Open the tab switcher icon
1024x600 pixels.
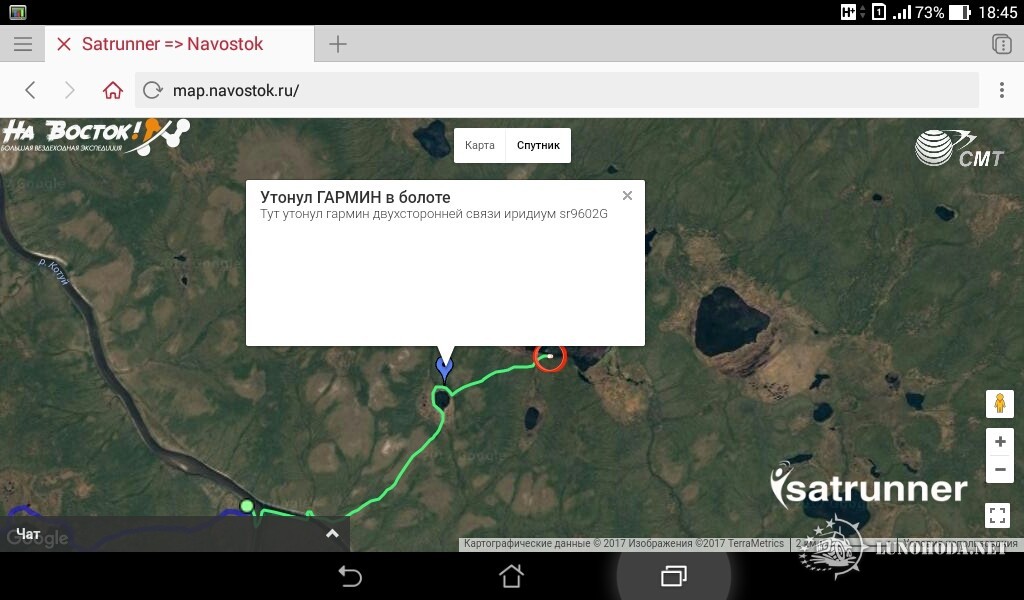click(1001, 44)
